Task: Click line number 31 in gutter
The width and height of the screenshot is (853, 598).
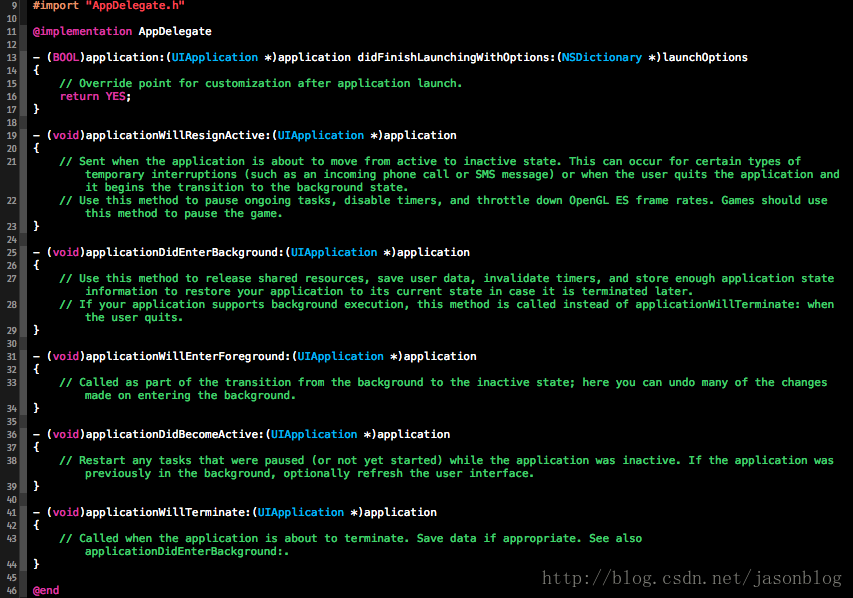Action: (x=11, y=356)
